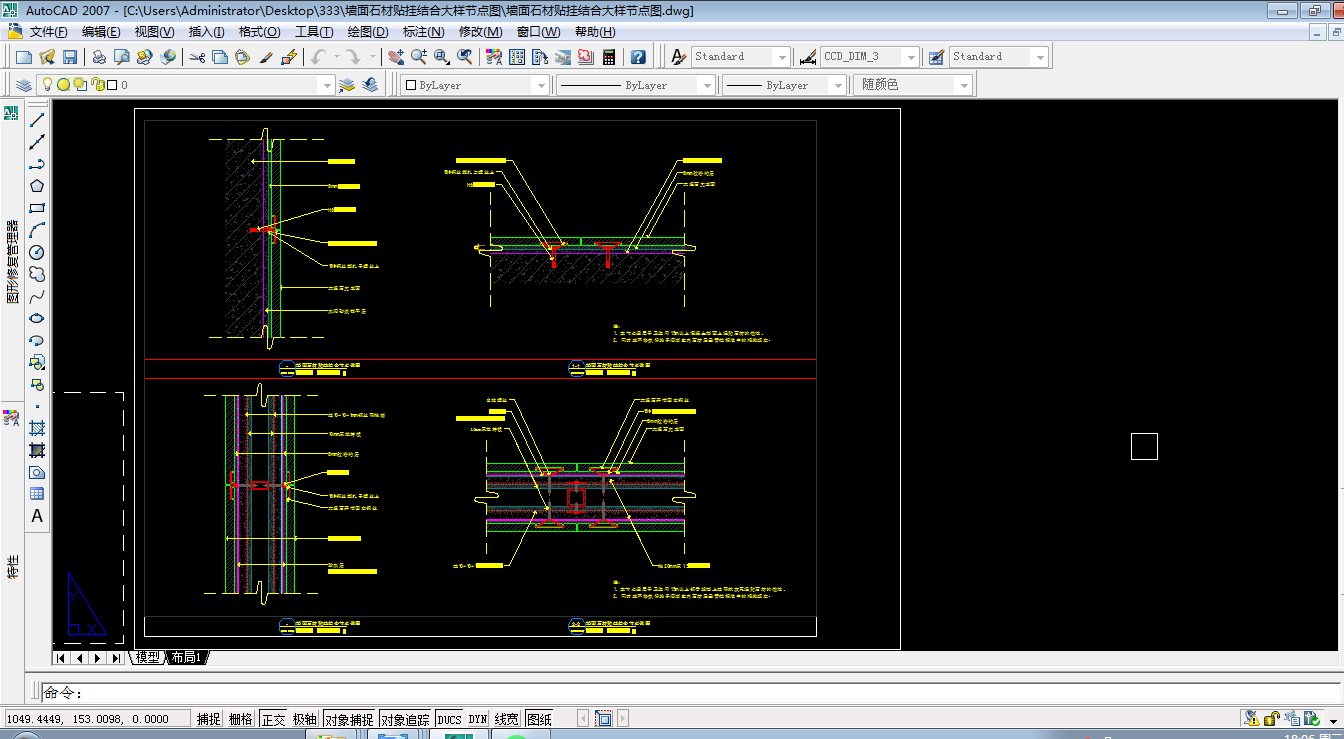Create a new drawing via QNew icon

pyautogui.click(x=24, y=57)
